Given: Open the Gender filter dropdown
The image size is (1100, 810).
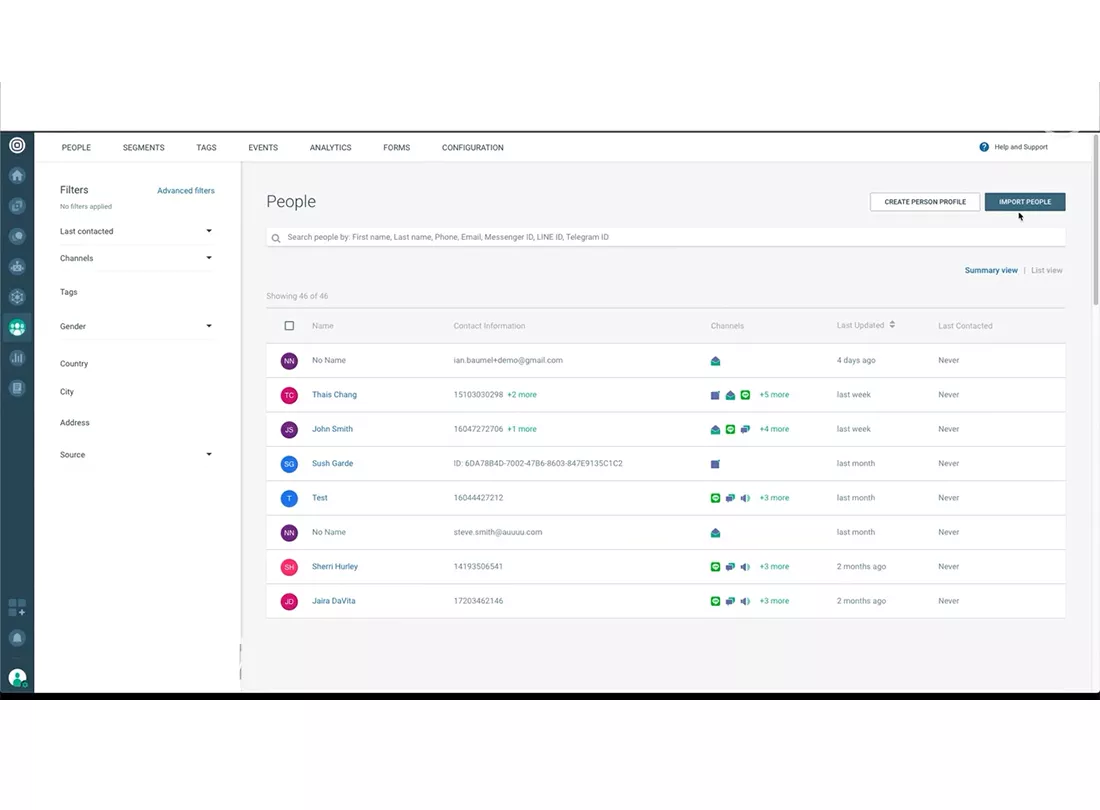Looking at the screenshot, I should pos(209,326).
